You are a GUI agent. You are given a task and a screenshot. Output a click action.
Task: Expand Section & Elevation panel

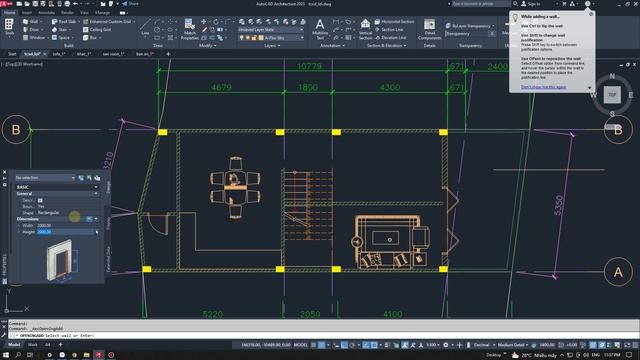click(x=387, y=46)
